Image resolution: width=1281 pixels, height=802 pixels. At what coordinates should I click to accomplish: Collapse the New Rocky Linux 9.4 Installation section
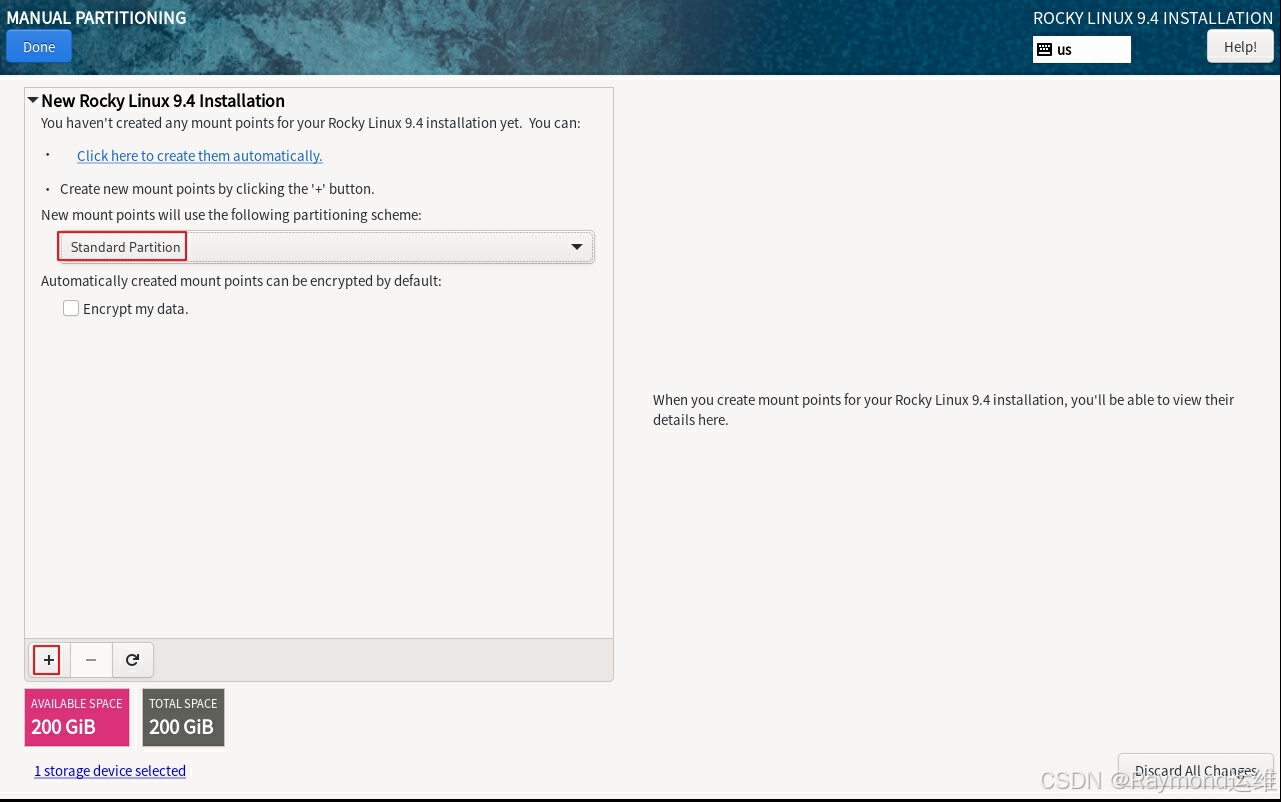(x=33, y=100)
